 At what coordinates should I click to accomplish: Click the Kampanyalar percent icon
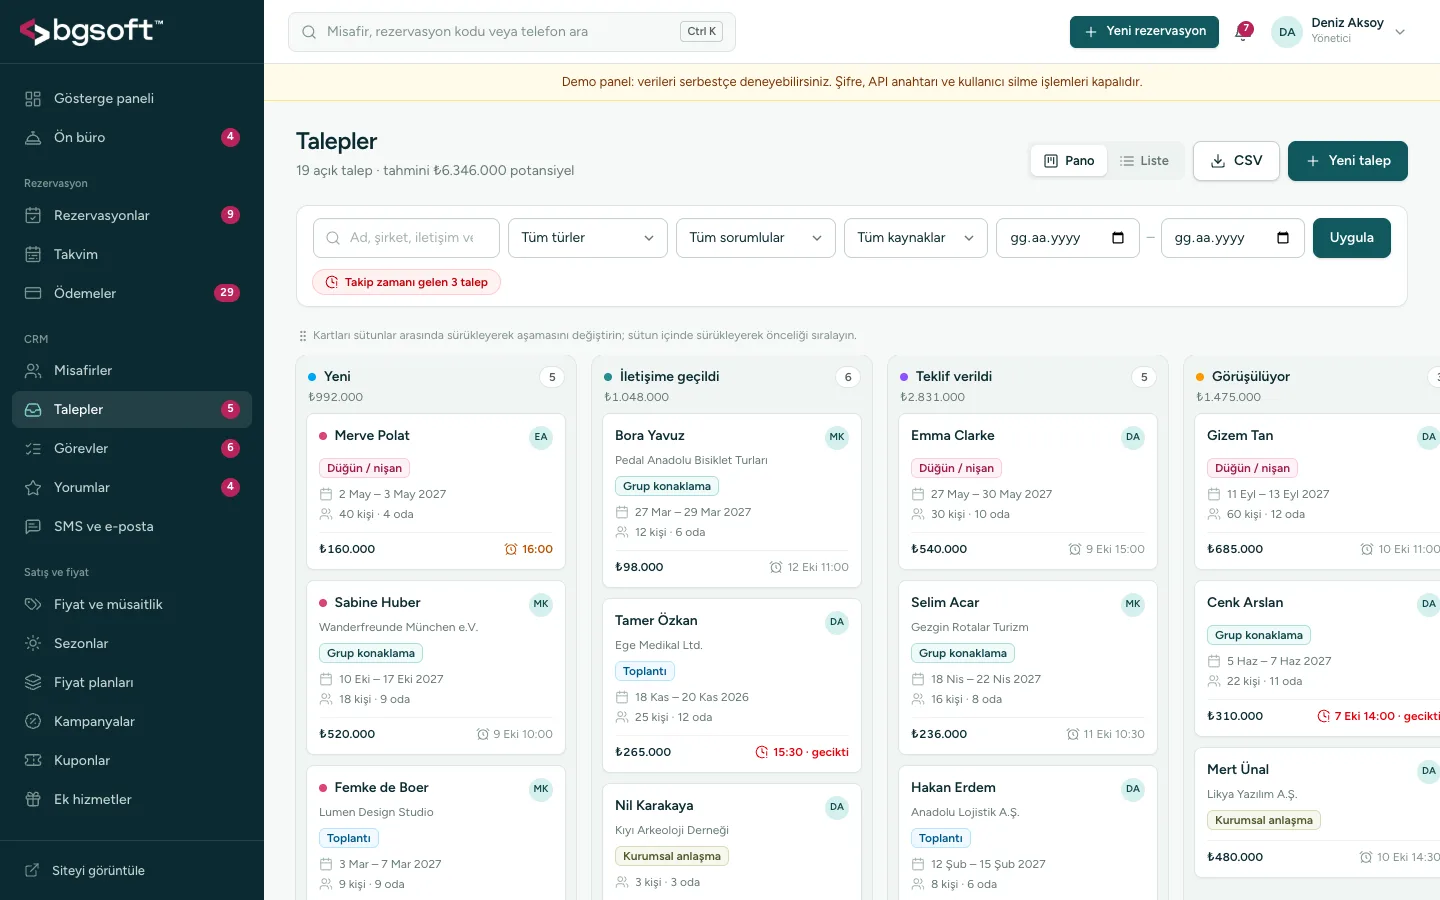pyautogui.click(x=33, y=721)
